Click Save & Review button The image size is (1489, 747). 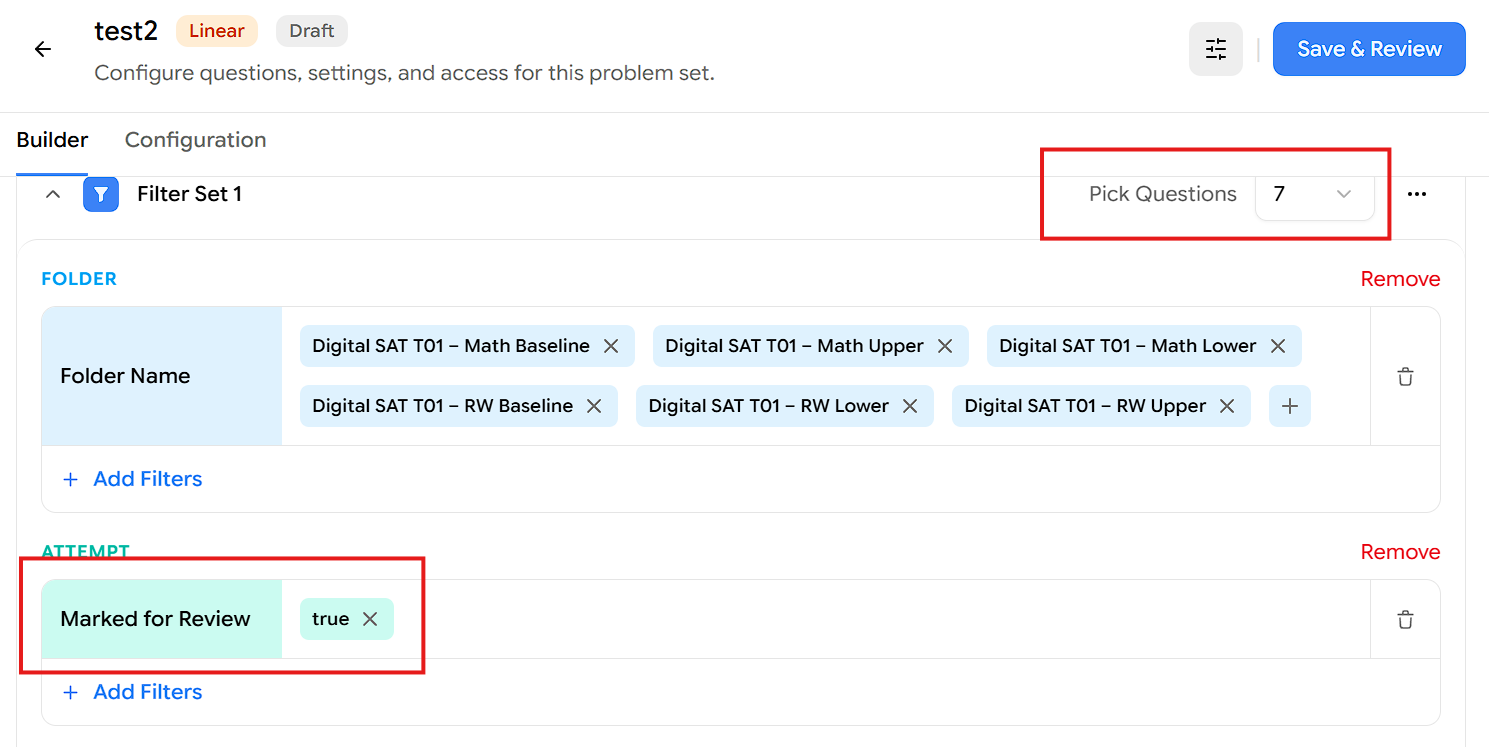pyautogui.click(x=1369, y=49)
